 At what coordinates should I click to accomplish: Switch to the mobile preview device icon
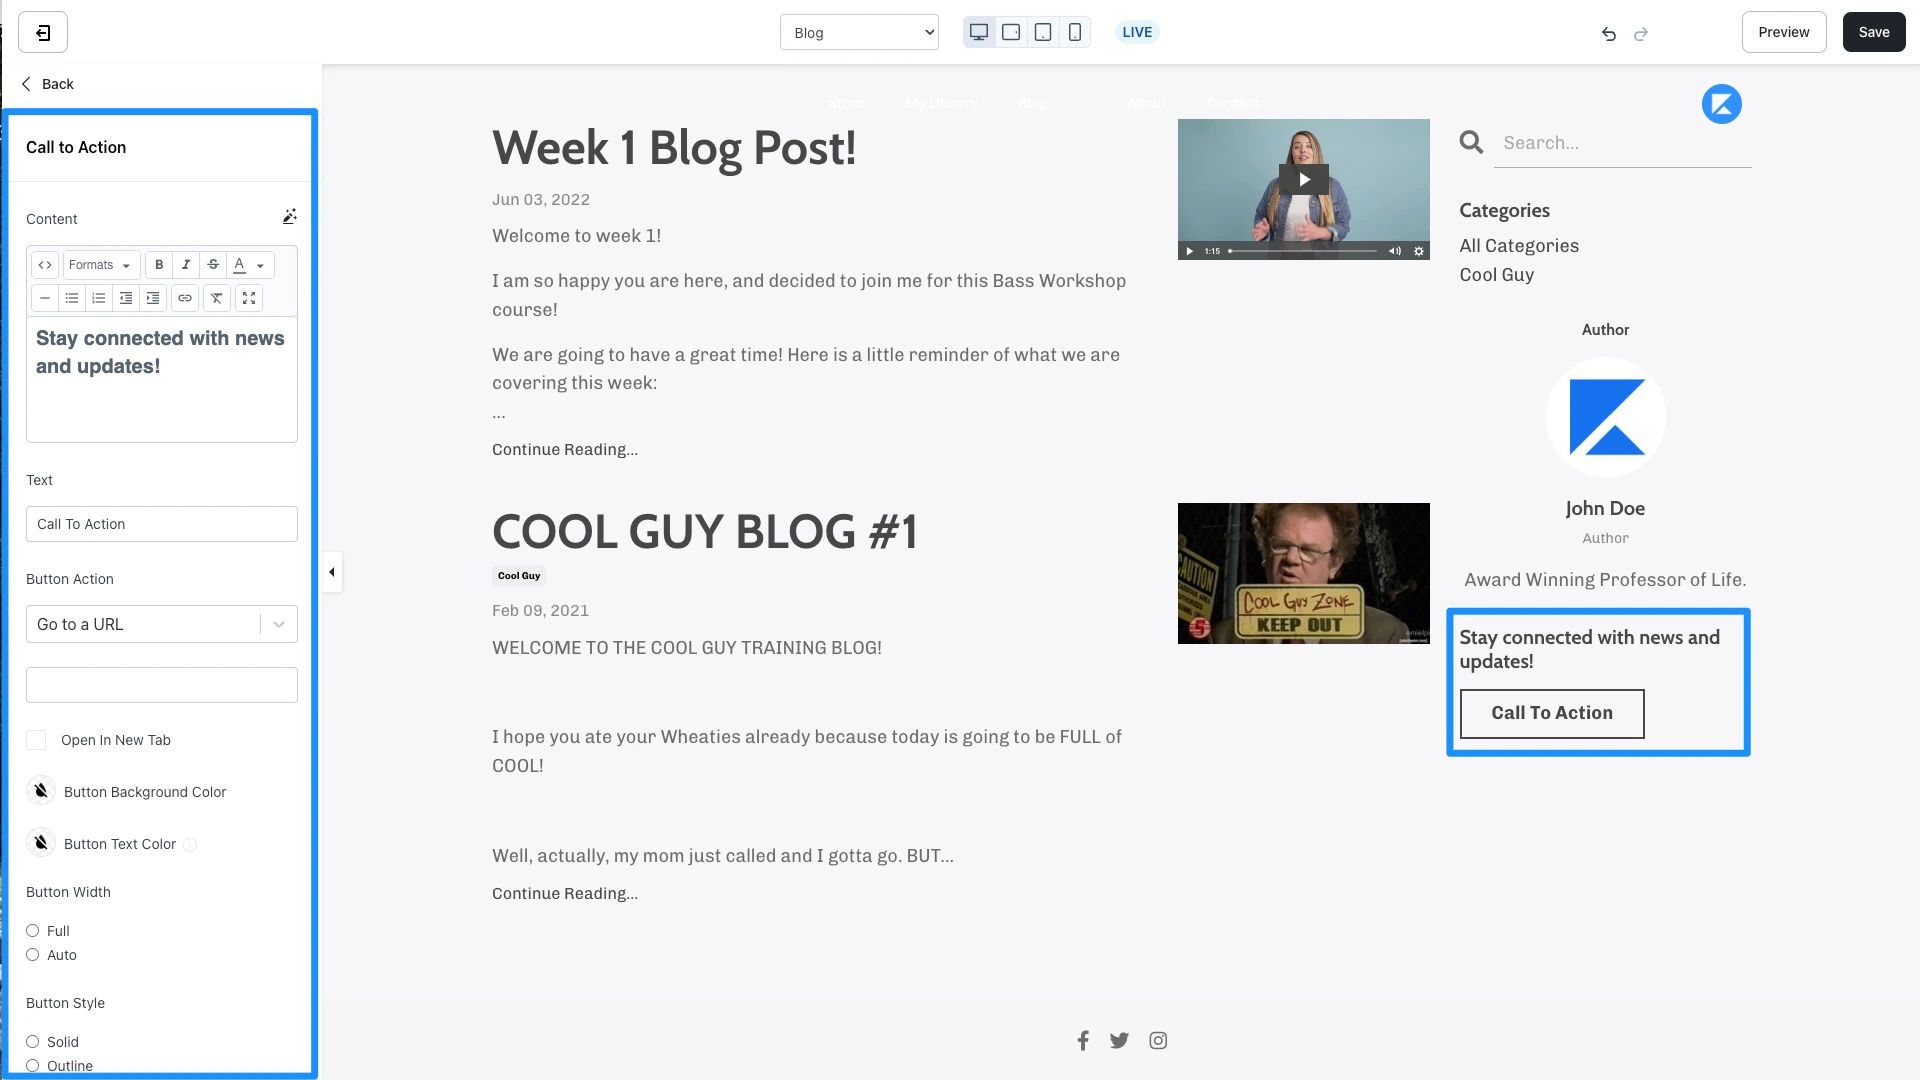tap(1075, 32)
